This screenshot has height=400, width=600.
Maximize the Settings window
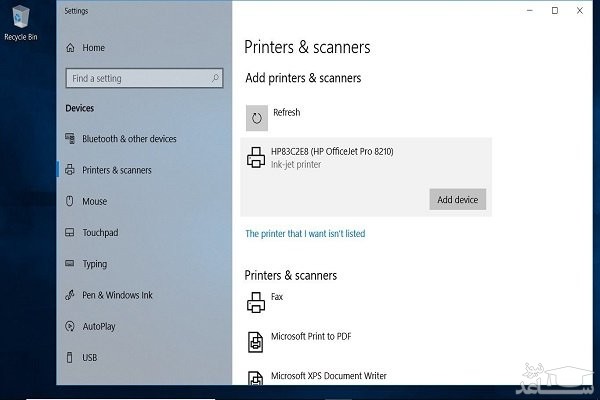click(x=555, y=10)
